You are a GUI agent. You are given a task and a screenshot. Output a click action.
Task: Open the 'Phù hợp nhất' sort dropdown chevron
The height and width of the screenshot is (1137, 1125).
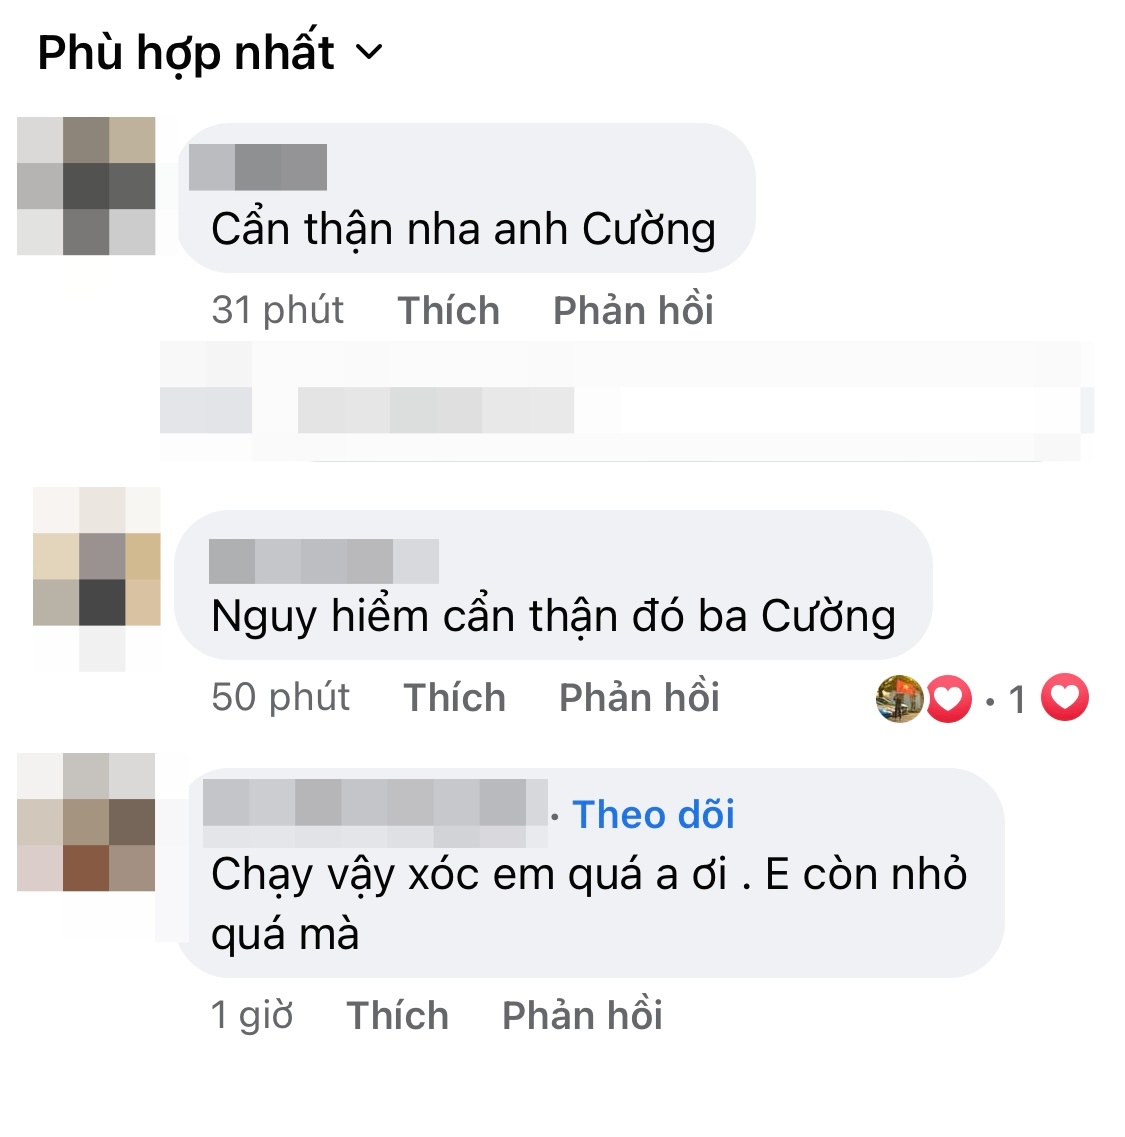pos(369,52)
